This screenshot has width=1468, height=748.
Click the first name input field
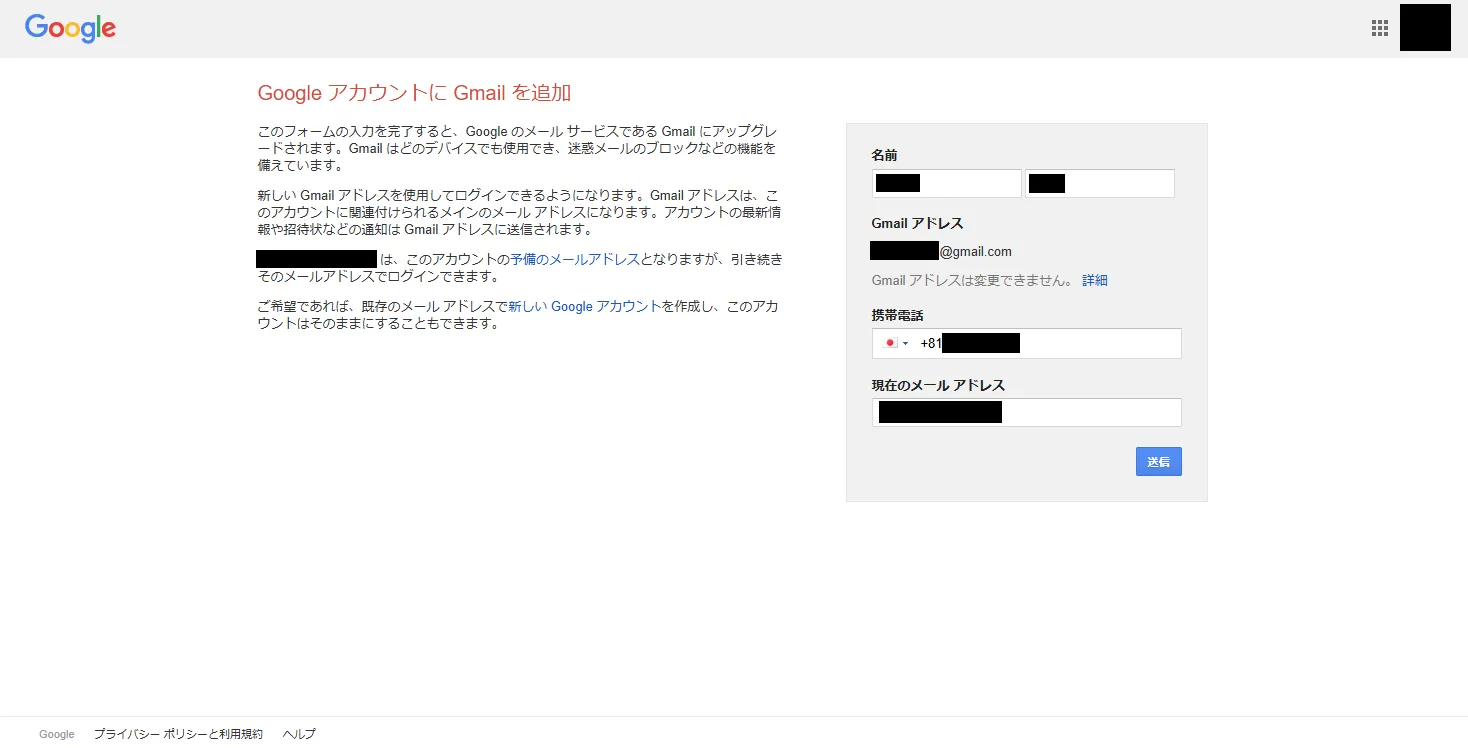tap(946, 183)
